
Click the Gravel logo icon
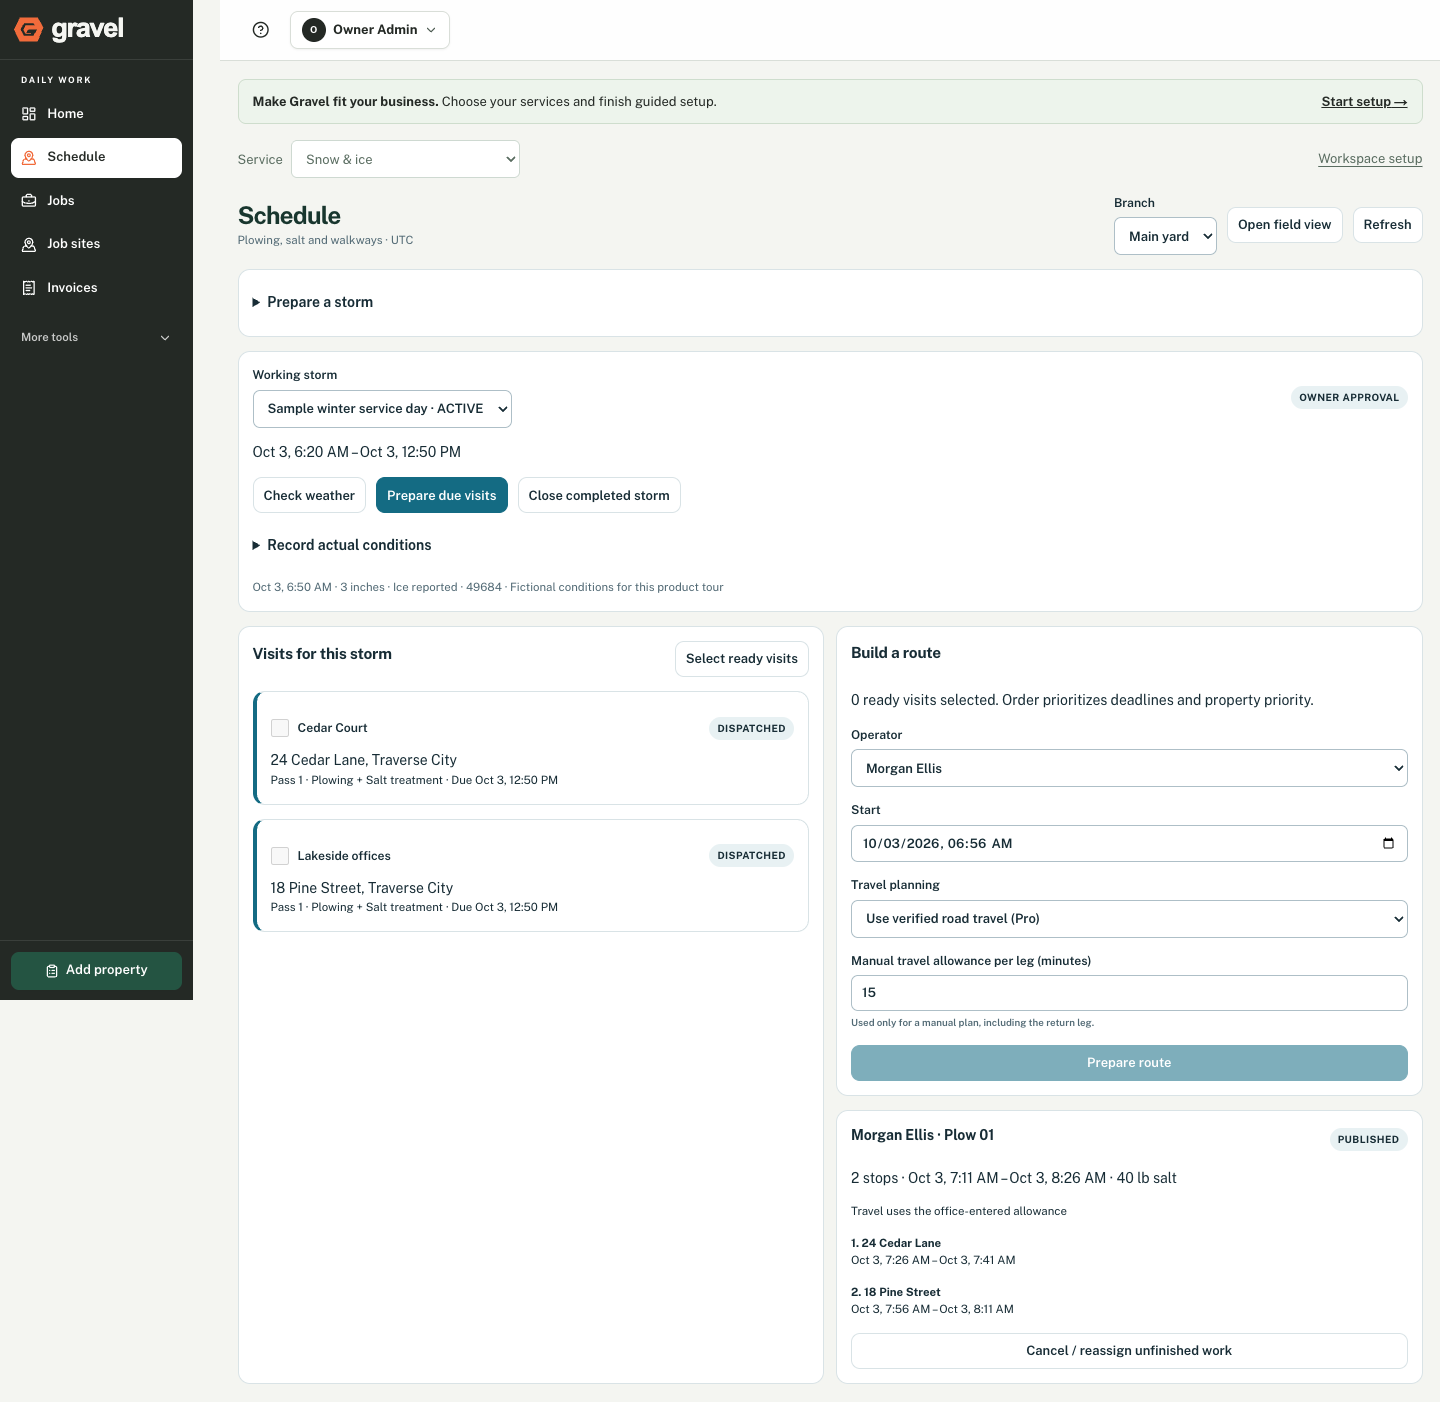click(x=29, y=30)
